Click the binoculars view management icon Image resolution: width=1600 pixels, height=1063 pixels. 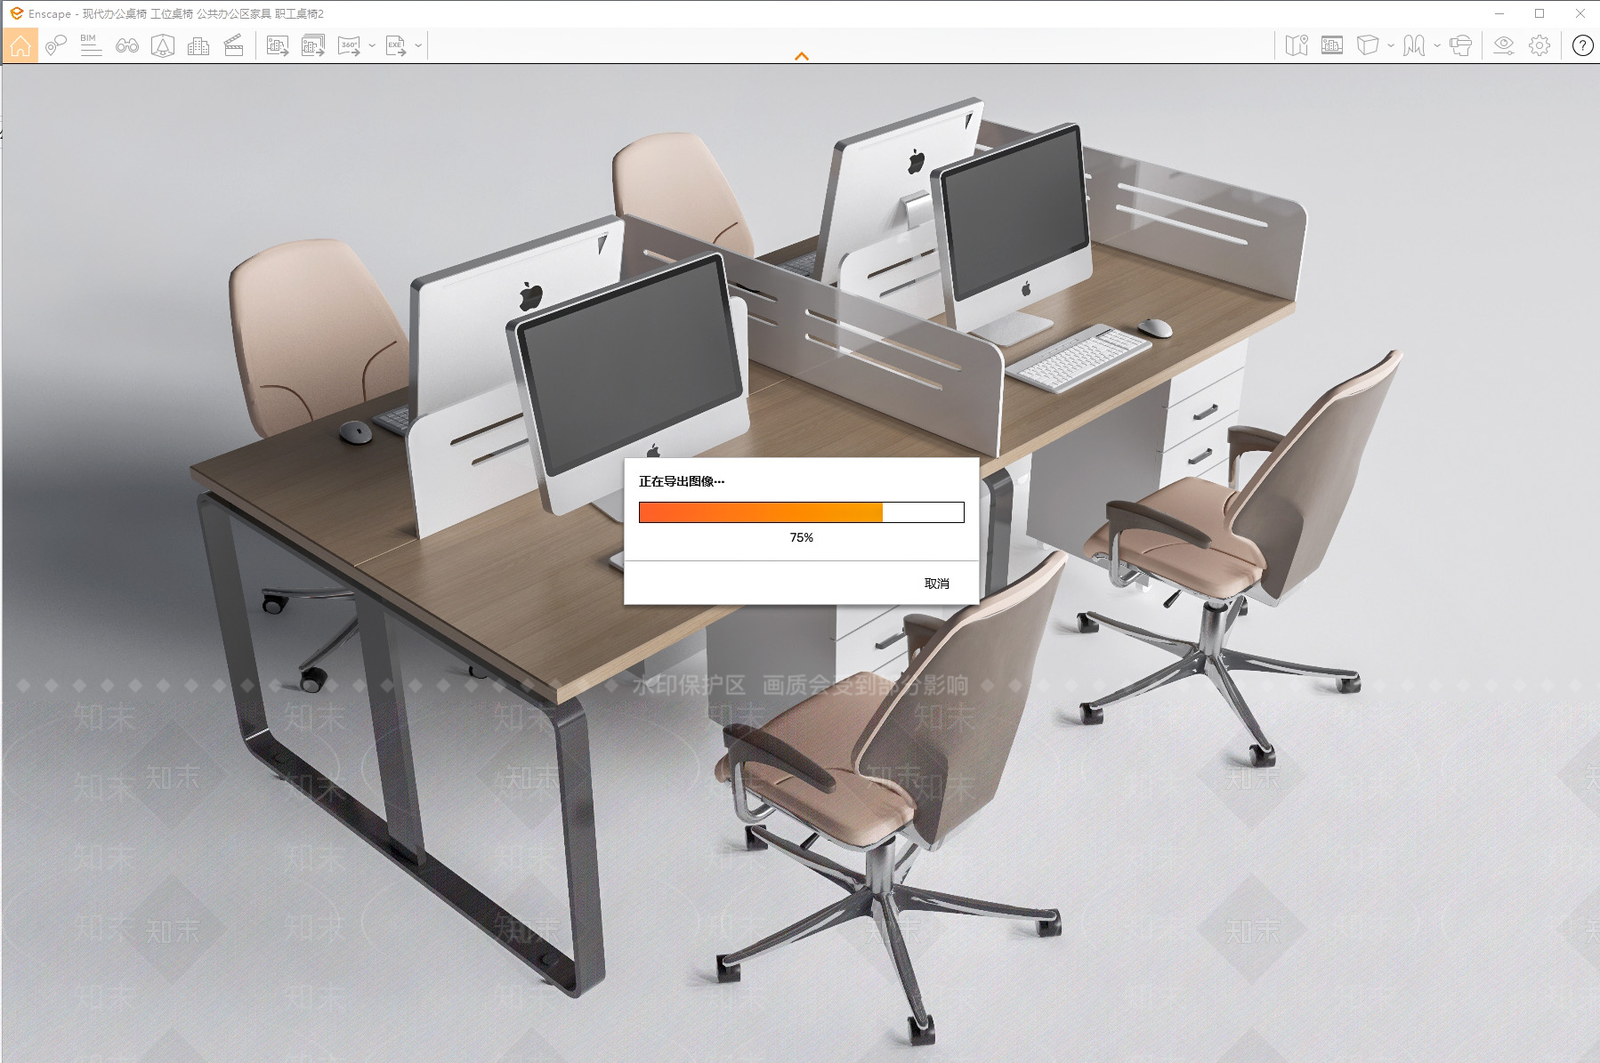[127, 46]
